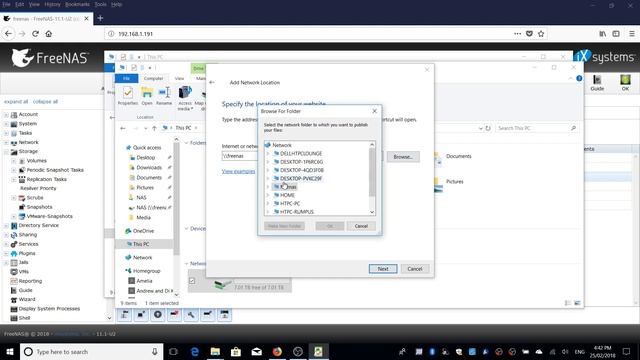The height and width of the screenshot is (360, 640).
Task: Open new Firefox tab
Action: [100, 18]
